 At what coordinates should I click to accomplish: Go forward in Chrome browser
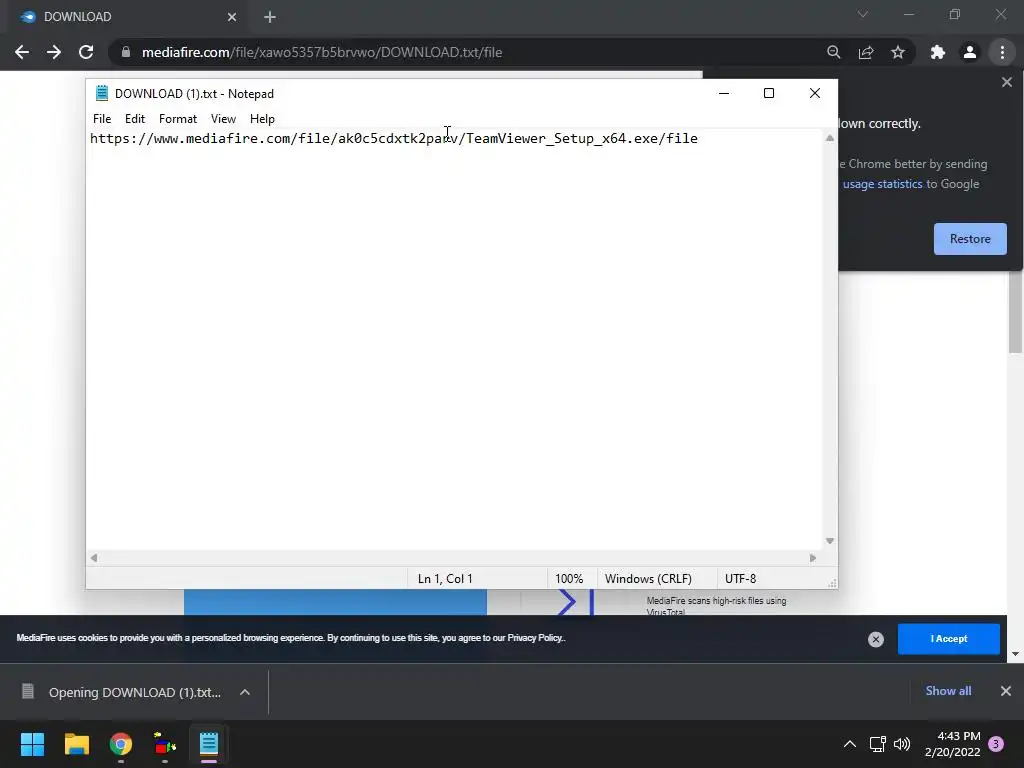54,52
